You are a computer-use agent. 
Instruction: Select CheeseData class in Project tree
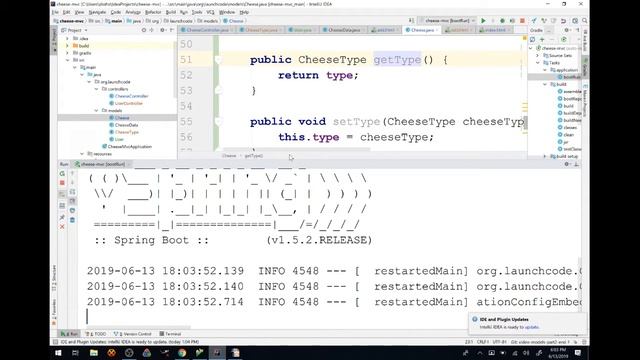124,125
